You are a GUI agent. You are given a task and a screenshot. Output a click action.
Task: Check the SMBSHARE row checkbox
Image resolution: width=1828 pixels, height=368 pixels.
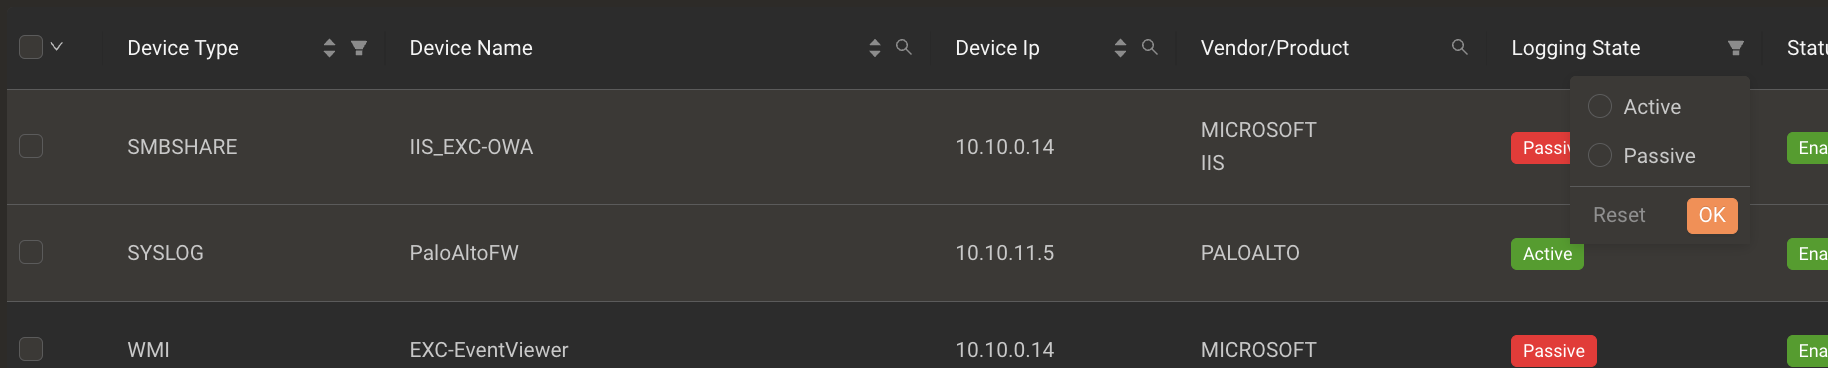[x=31, y=146]
